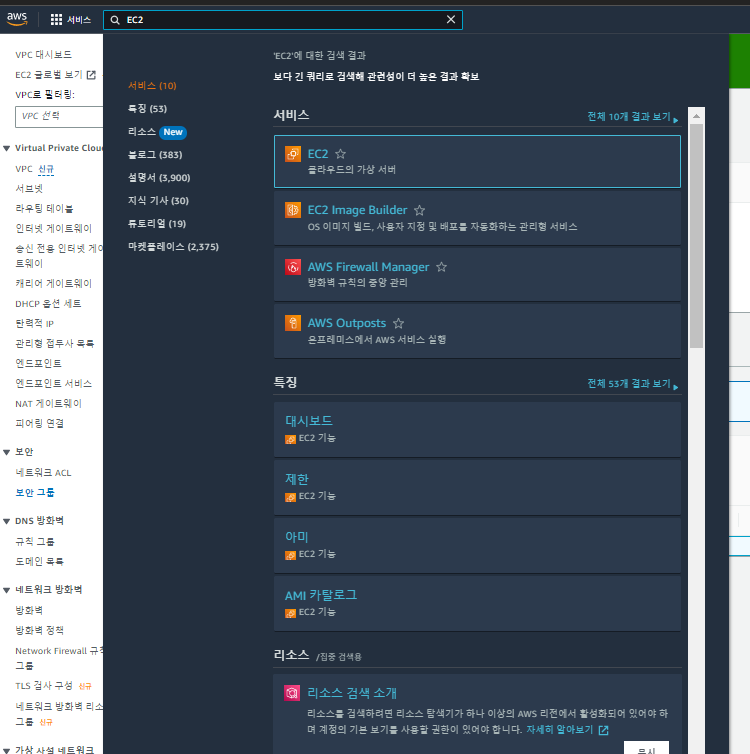This screenshot has height=754, width=750.
Task: Filter results by 특징 (53)
Action: [x=148, y=109]
